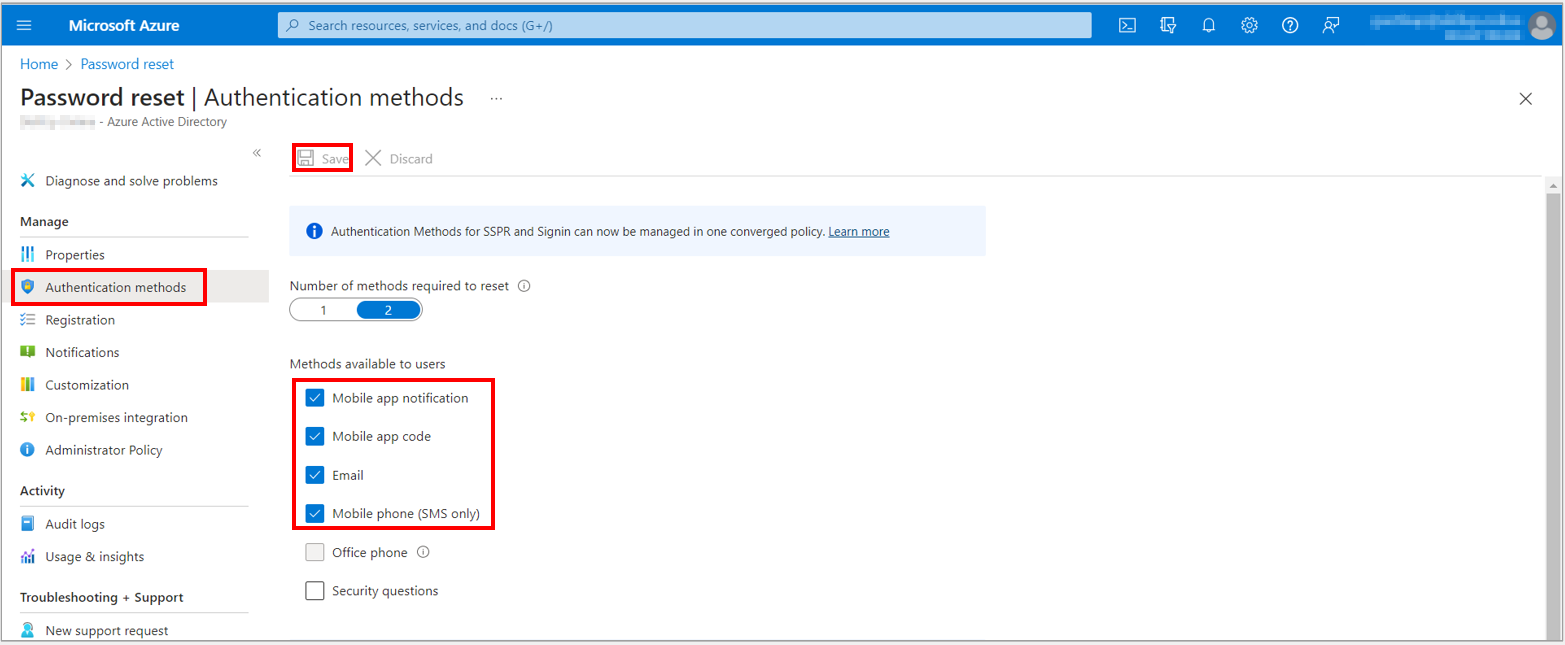
Task: Open the Feedback icon in top bar
Action: tap(1330, 26)
